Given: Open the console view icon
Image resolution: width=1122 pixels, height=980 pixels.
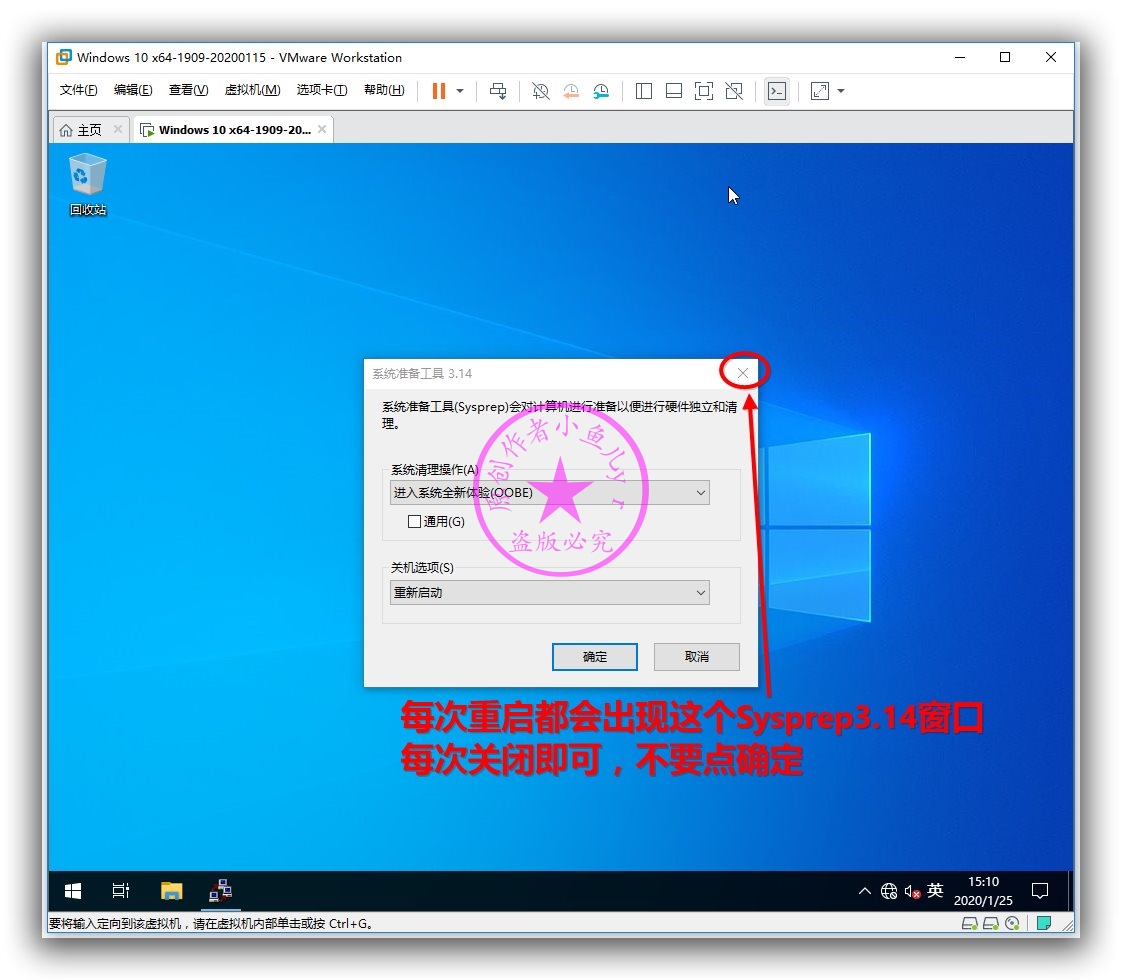Looking at the screenshot, I should 776,91.
